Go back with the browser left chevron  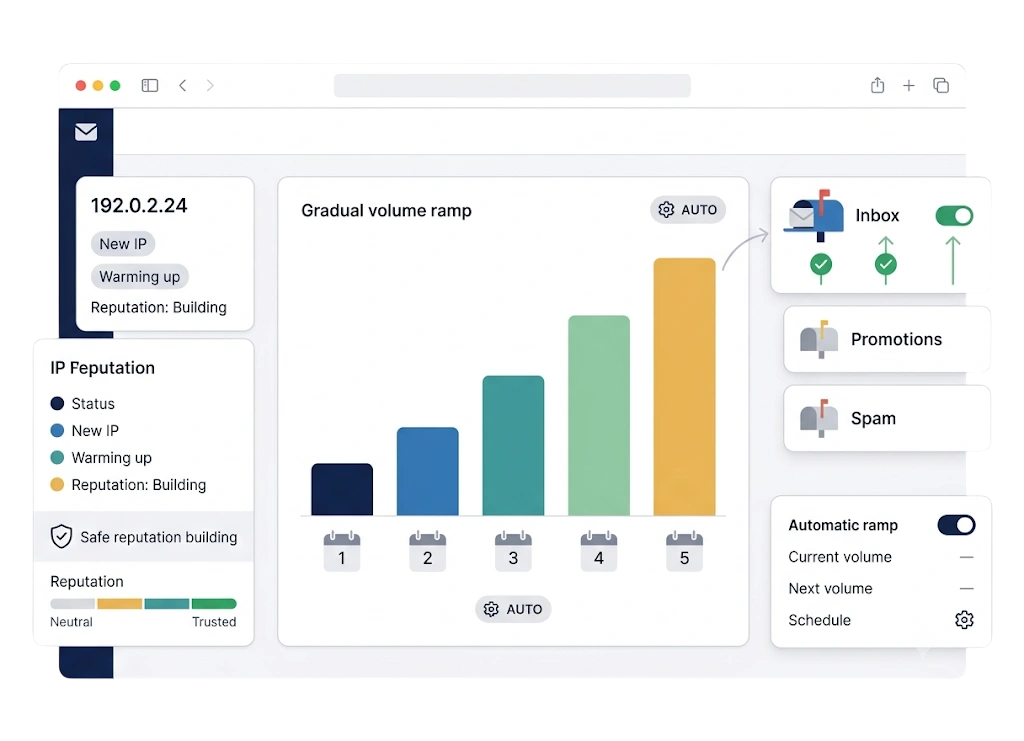(183, 86)
